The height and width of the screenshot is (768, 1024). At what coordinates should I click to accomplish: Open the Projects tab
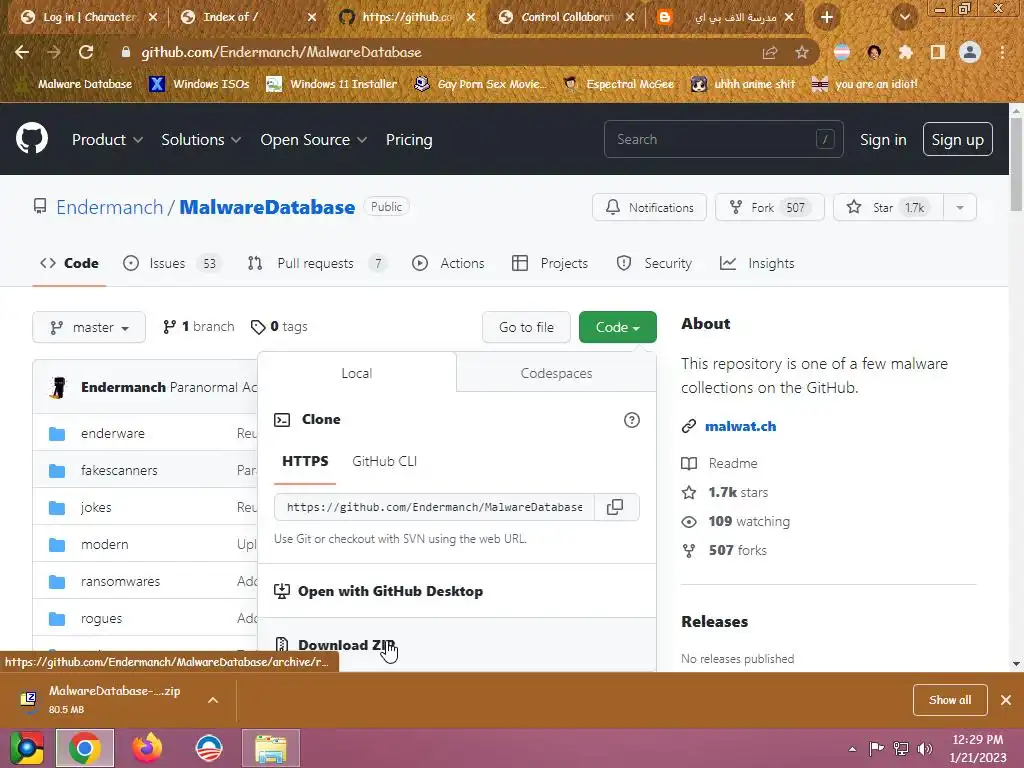(x=550, y=264)
